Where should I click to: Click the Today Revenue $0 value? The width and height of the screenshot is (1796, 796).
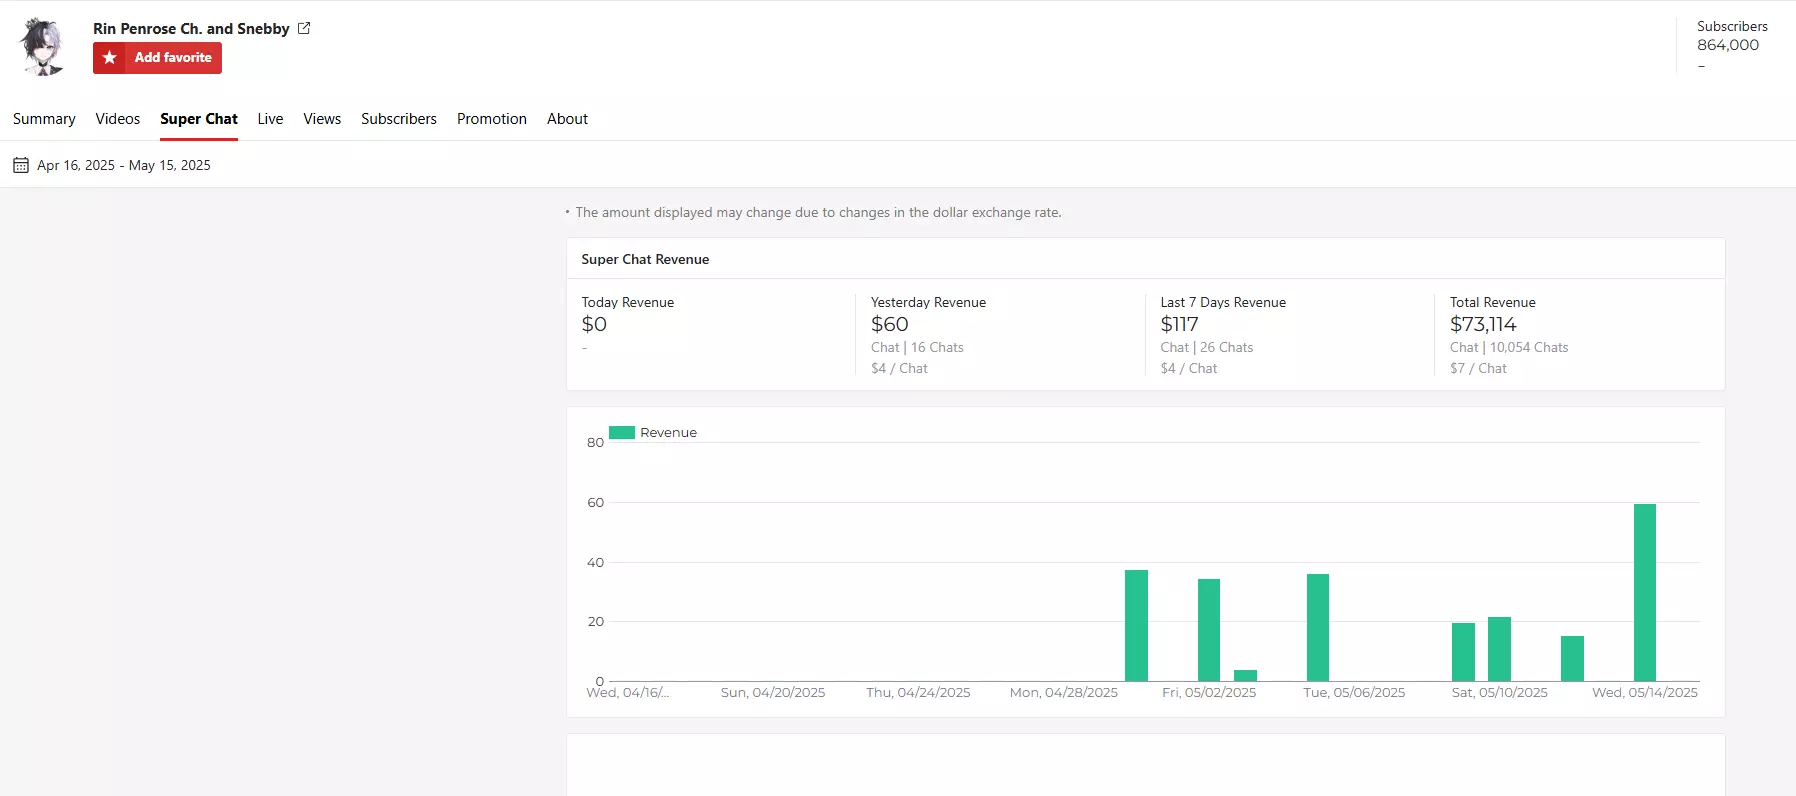[594, 324]
